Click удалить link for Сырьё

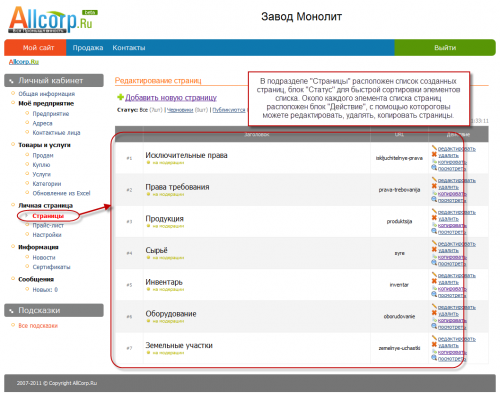coord(448,250)
